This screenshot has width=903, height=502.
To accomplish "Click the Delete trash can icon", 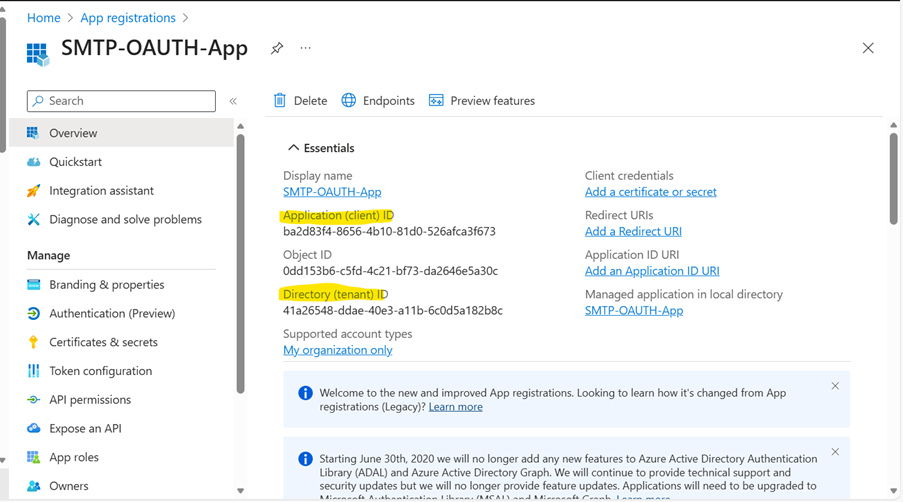I will [280, 101].
